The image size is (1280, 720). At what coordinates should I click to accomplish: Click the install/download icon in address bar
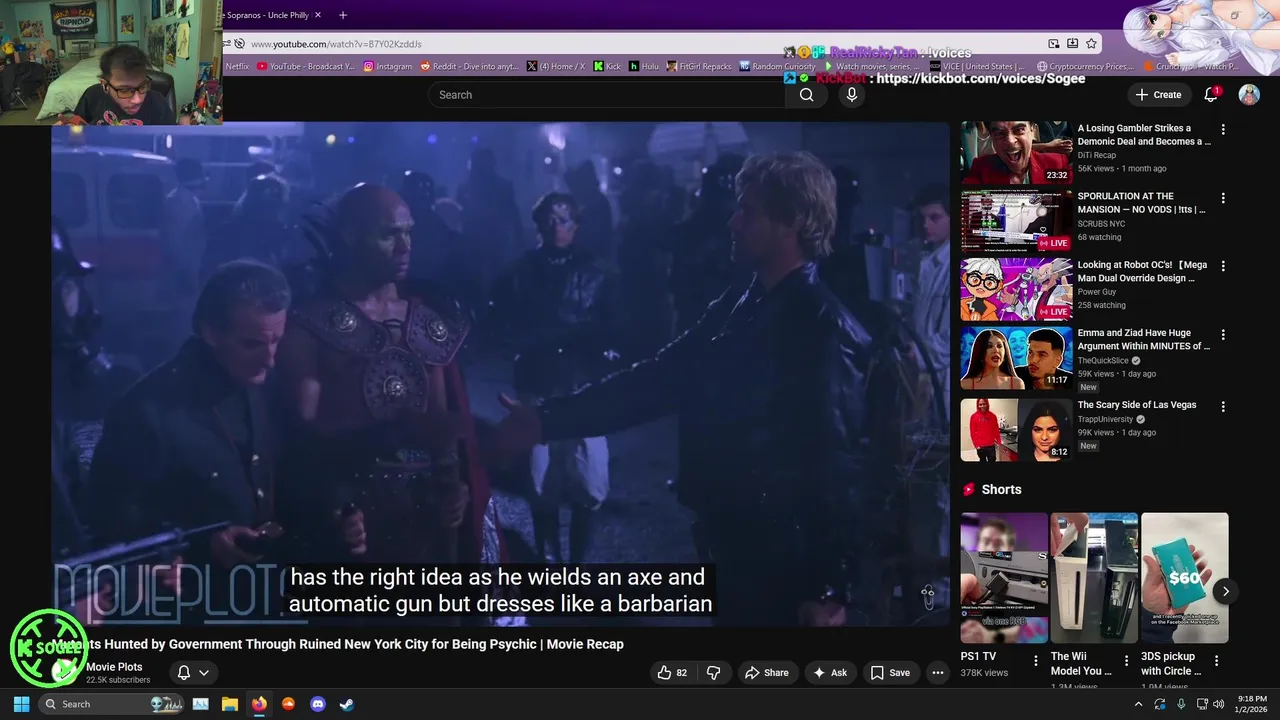point(1072,44)
